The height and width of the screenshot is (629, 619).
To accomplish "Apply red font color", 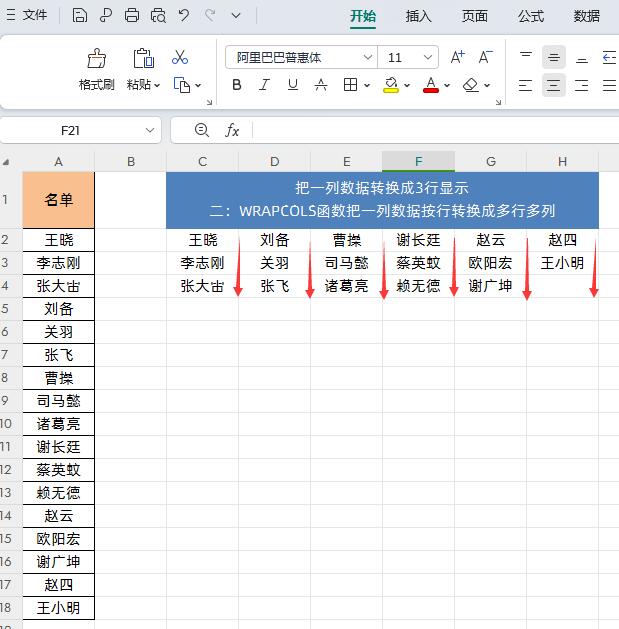I will [431, 85].
